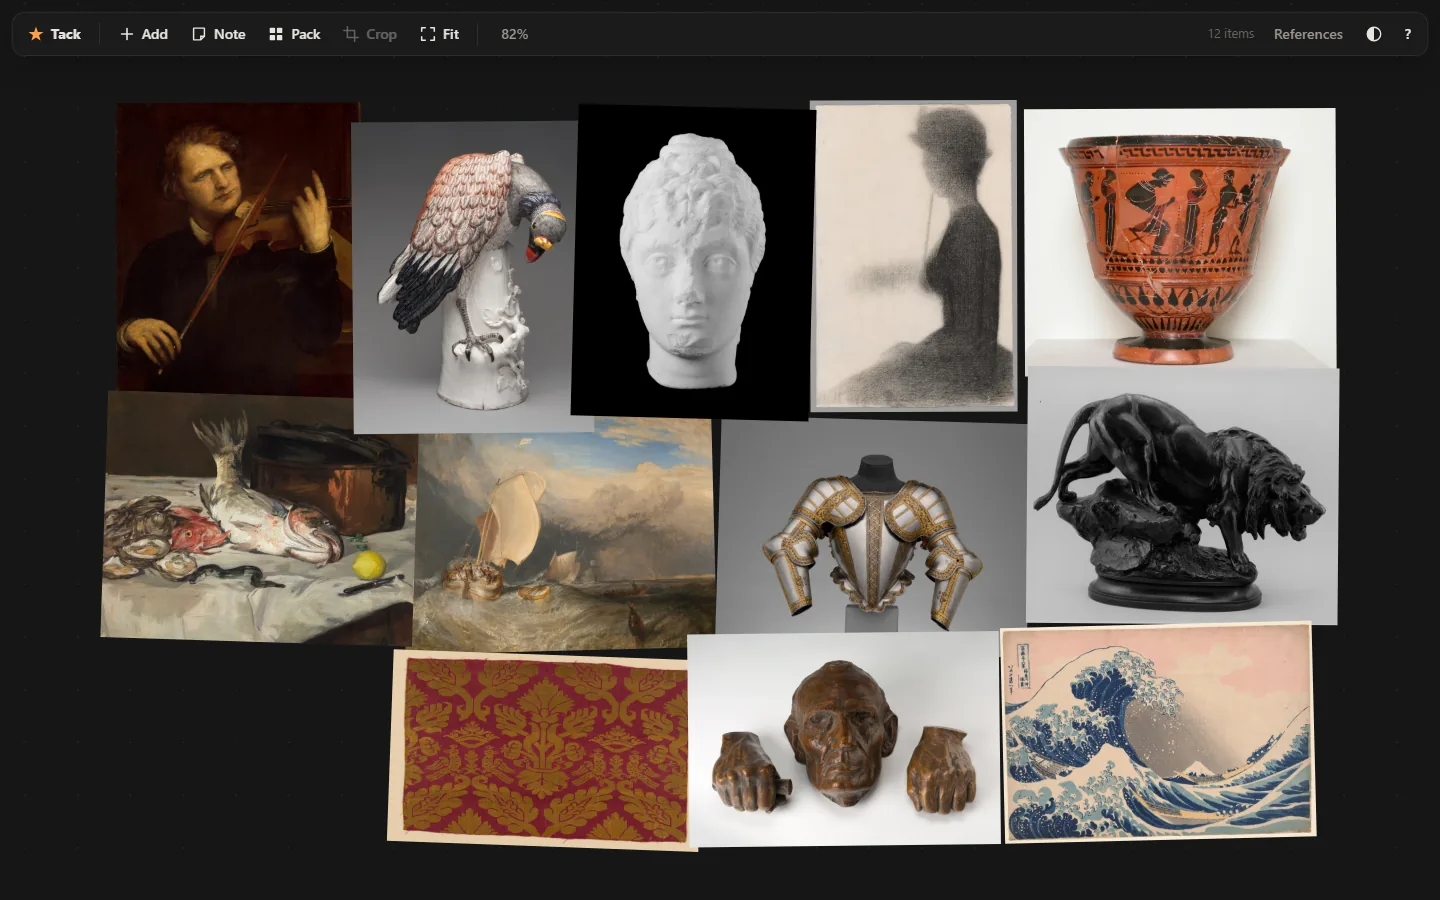
Task: Click the 12 items counter
Action: [x=1230, y=34]
